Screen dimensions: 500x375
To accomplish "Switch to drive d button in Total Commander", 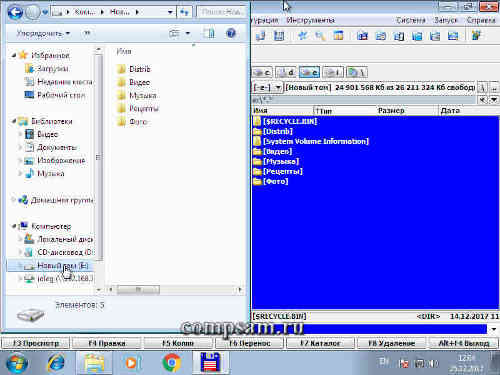I will click(286, 72).
